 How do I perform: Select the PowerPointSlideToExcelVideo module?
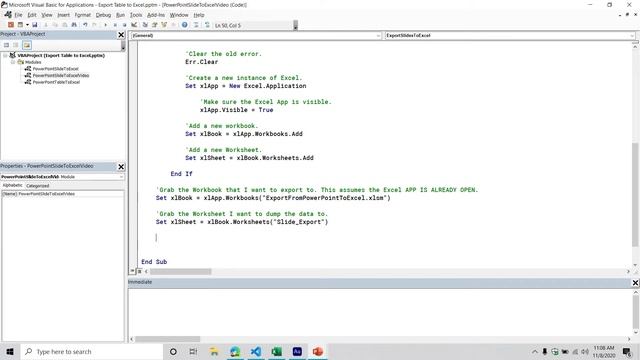coord(61,75)
